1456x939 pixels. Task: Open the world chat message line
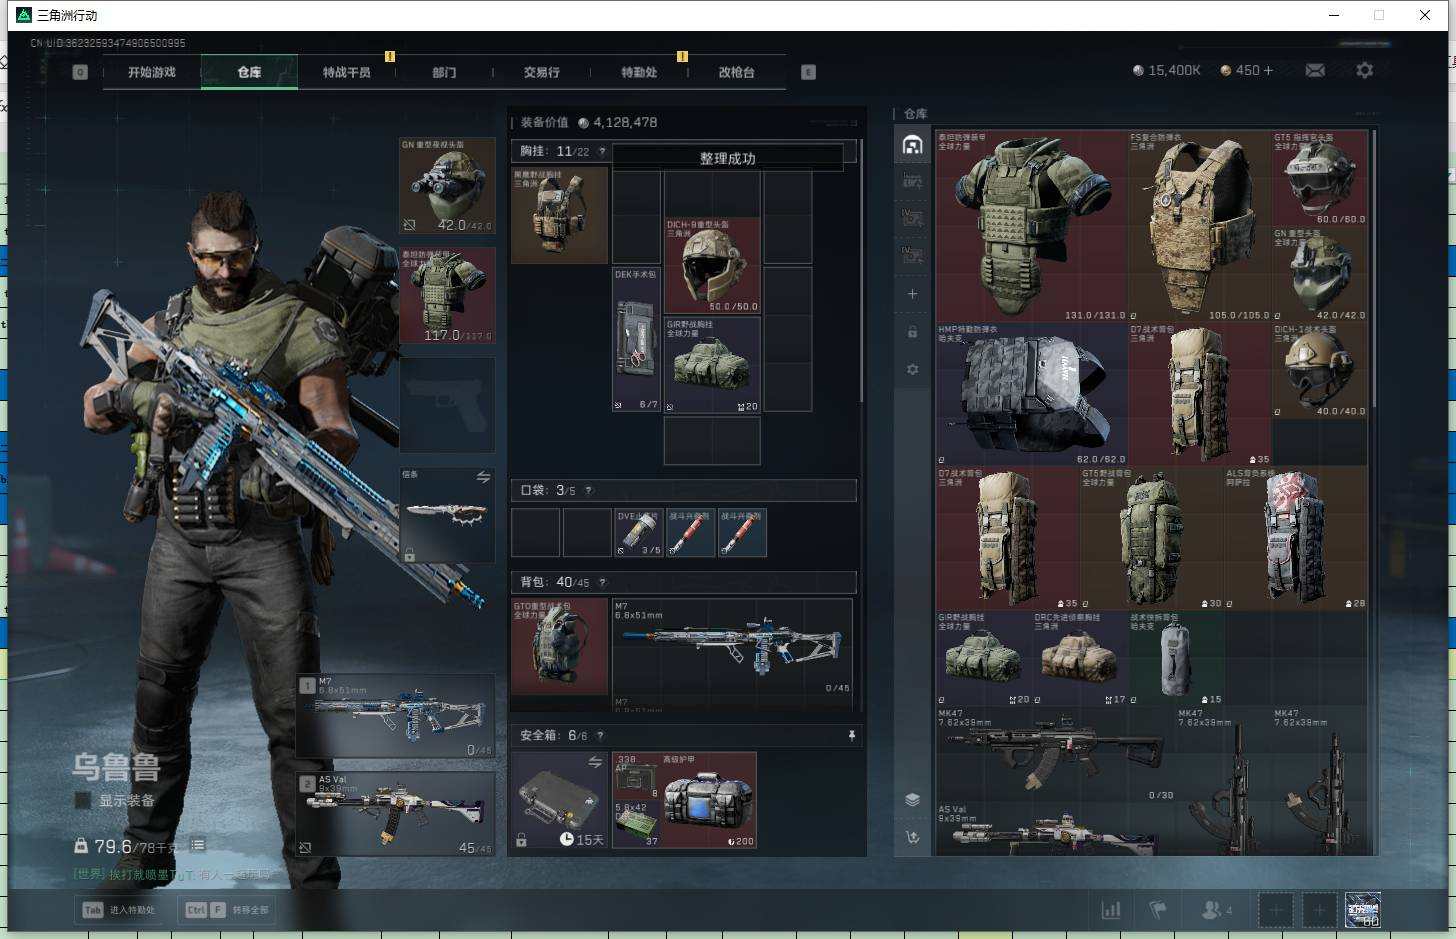pos(170,874)
